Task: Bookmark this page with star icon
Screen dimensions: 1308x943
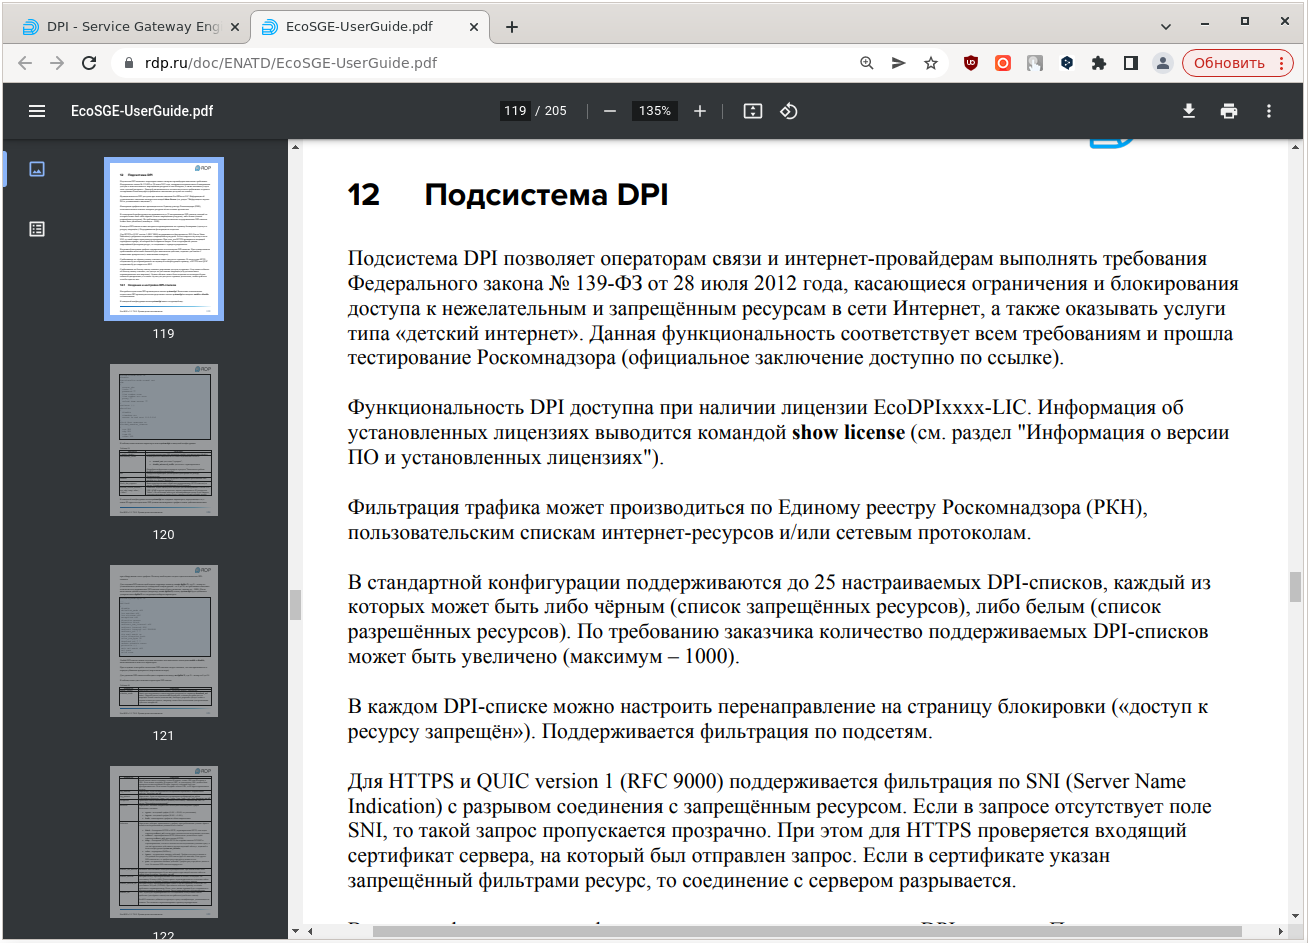Action: [931, 63]
